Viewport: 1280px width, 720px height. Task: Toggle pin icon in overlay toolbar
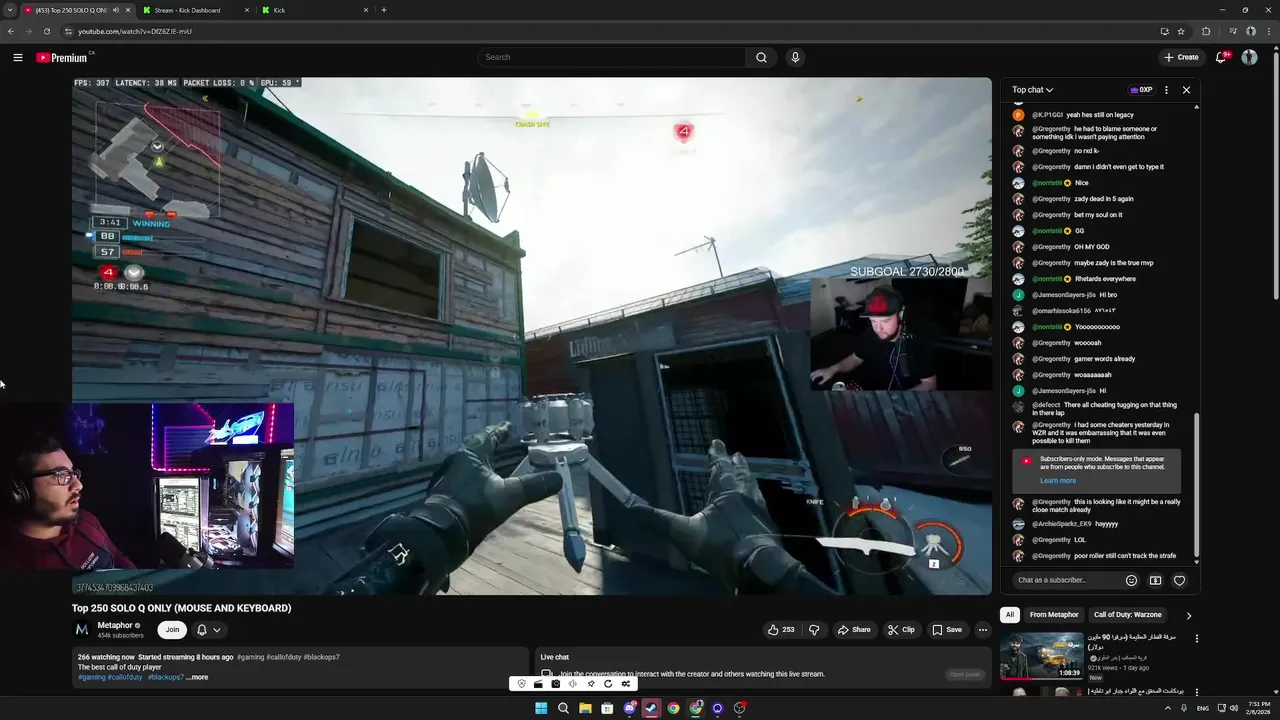(591, 684)
